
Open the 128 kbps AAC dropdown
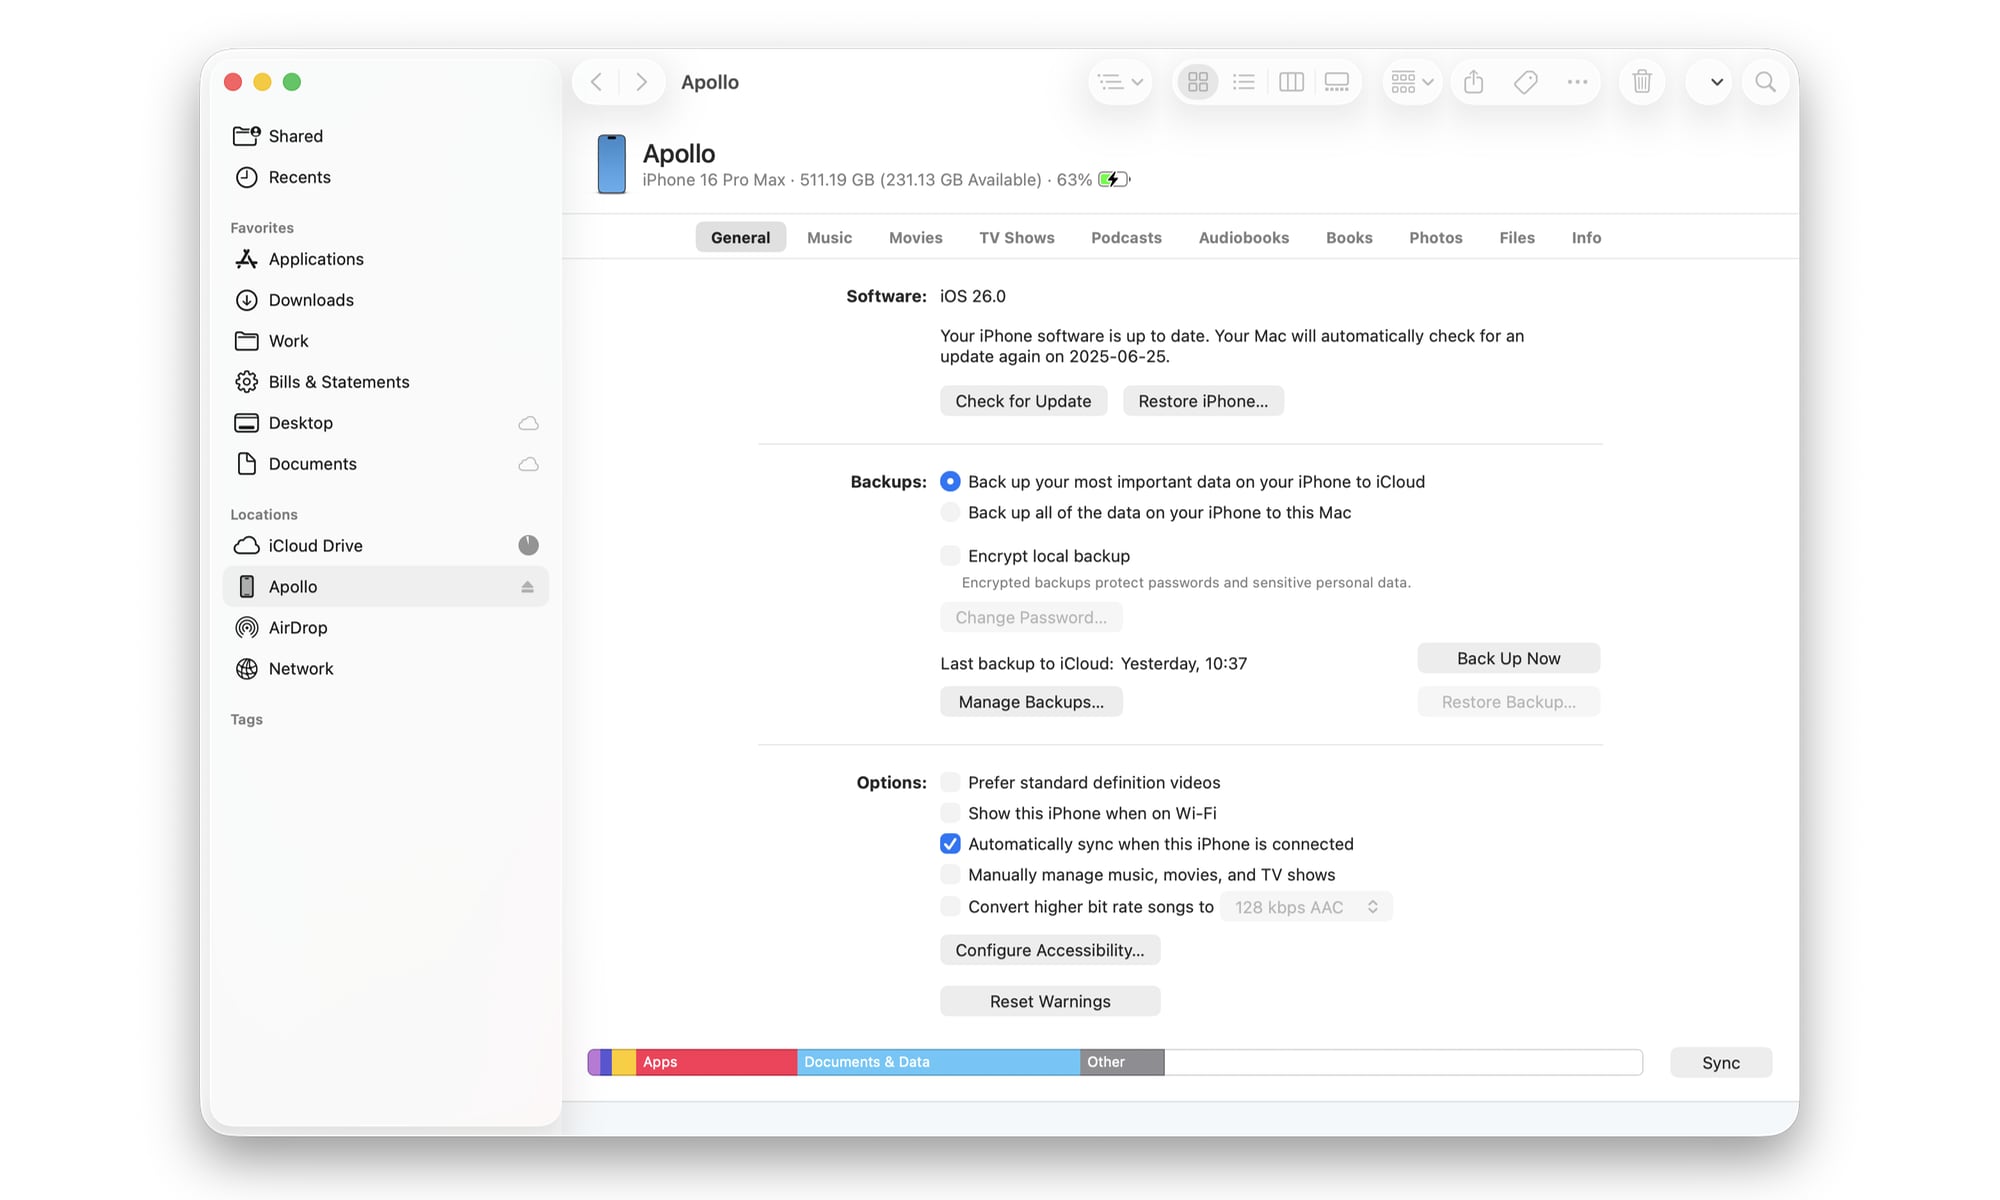1306,907
